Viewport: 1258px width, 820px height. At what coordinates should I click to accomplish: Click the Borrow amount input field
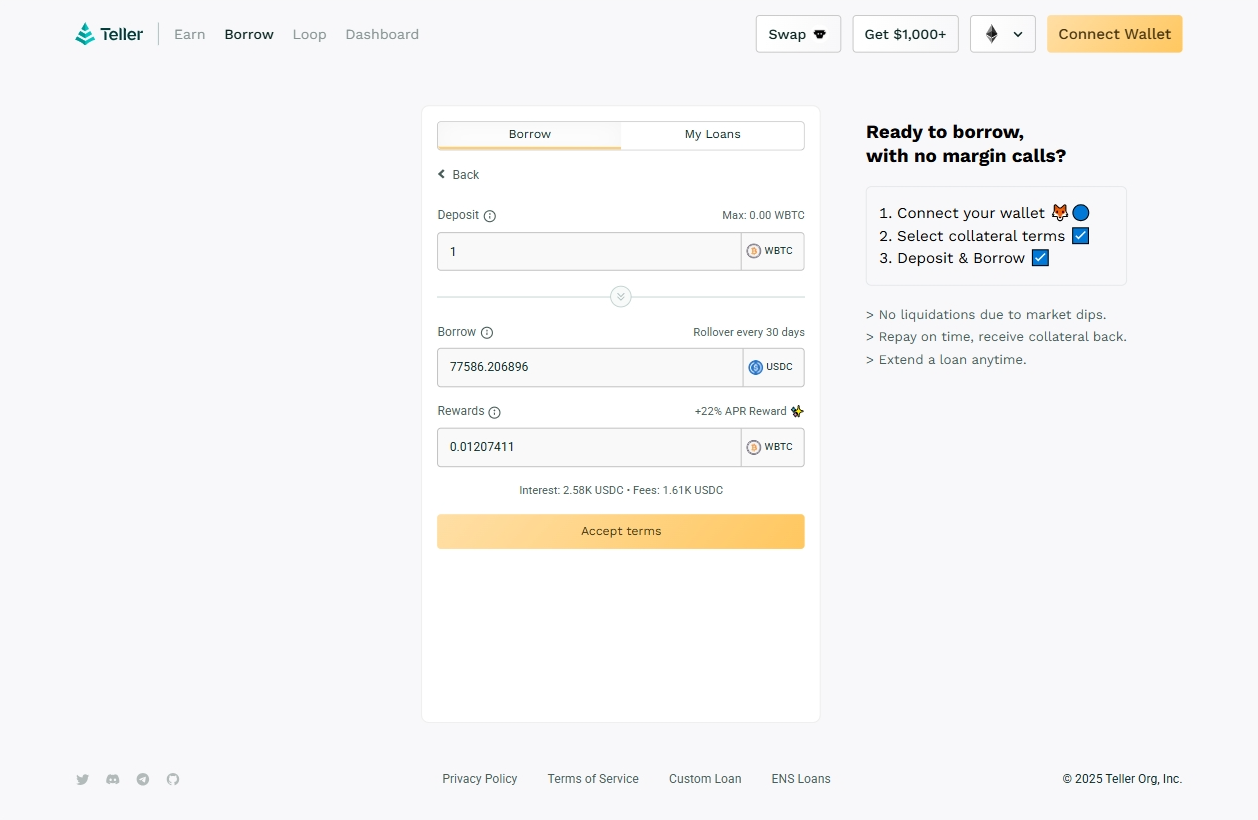[590, 368]
